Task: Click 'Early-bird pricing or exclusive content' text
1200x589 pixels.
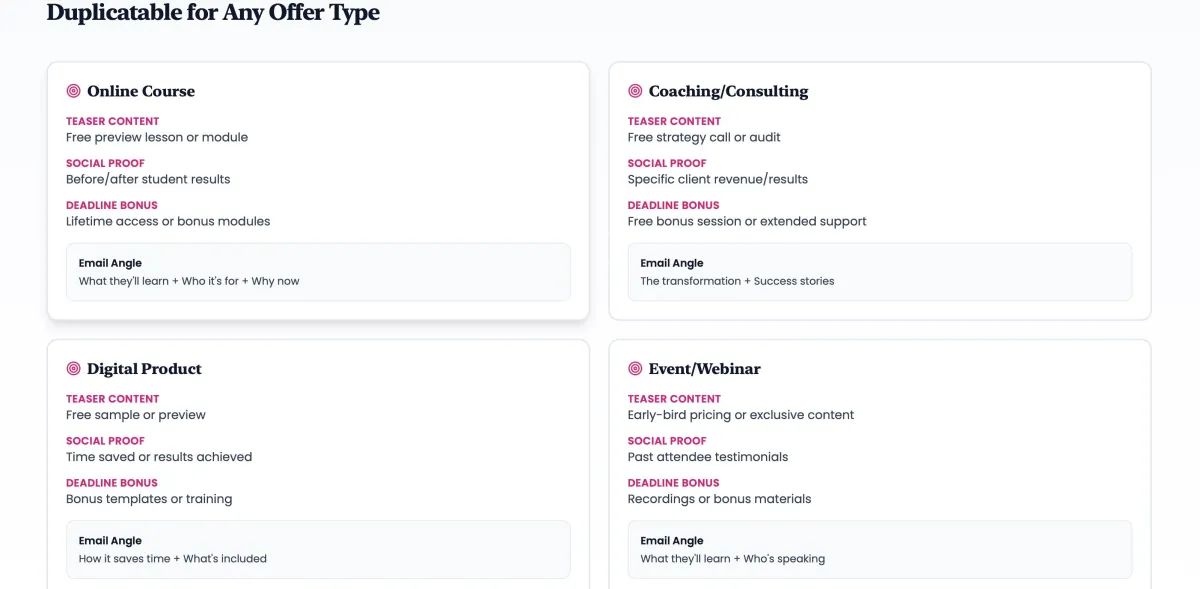Action: (740, 415)
